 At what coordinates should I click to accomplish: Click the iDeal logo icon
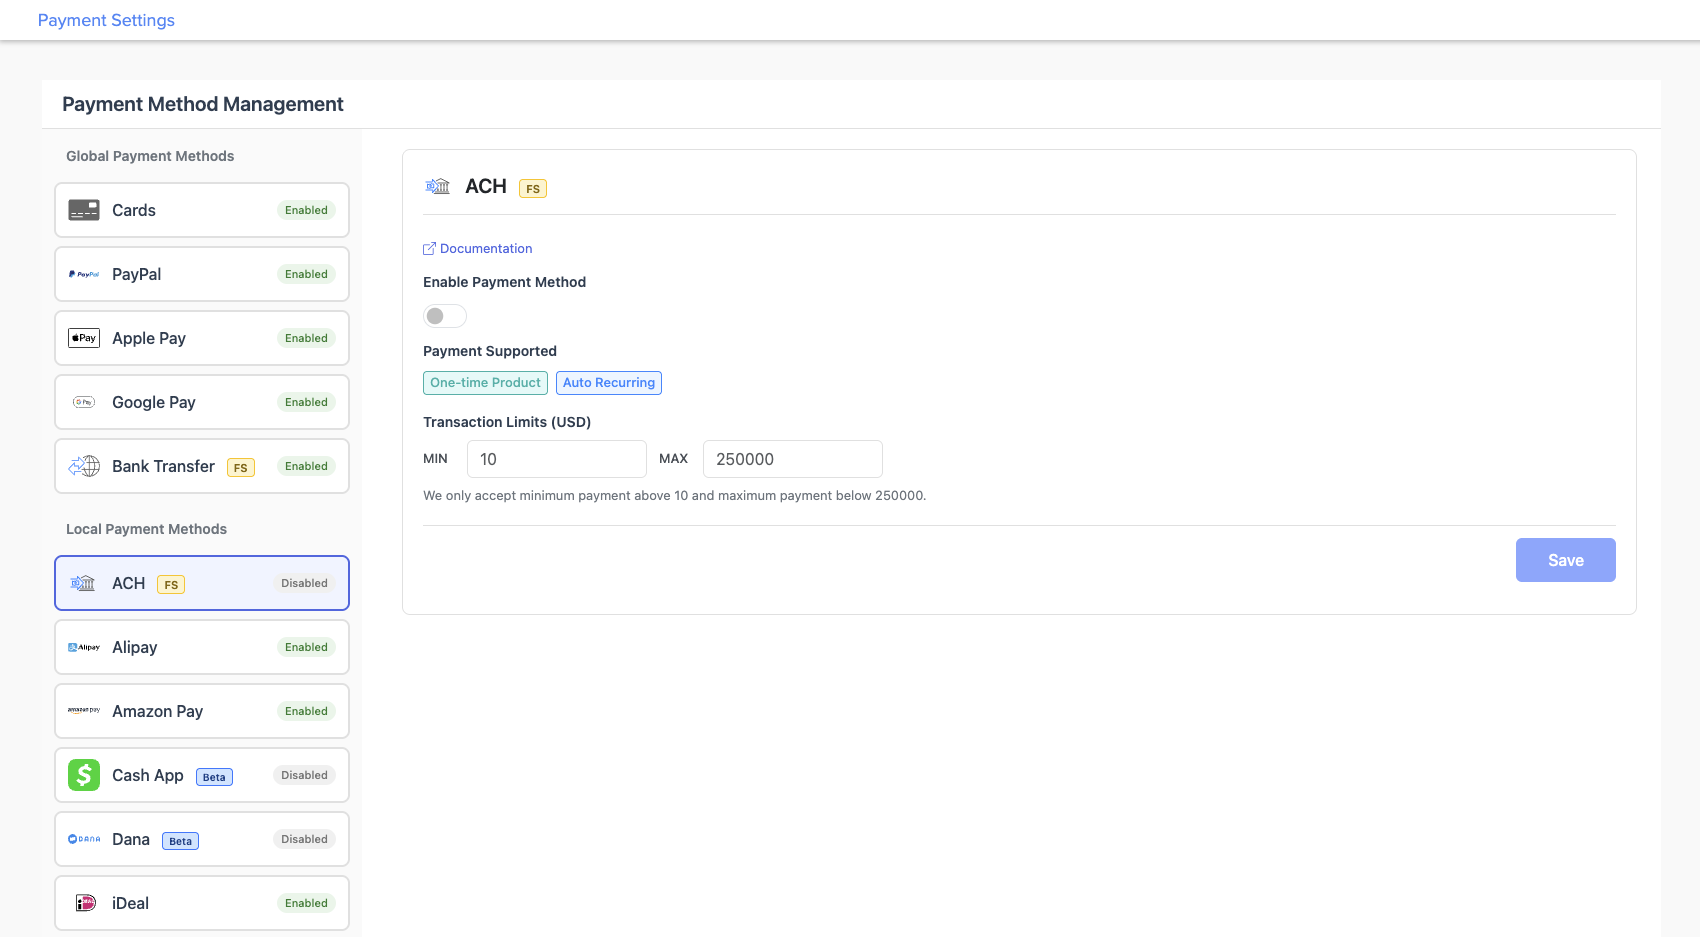point(86,903)
